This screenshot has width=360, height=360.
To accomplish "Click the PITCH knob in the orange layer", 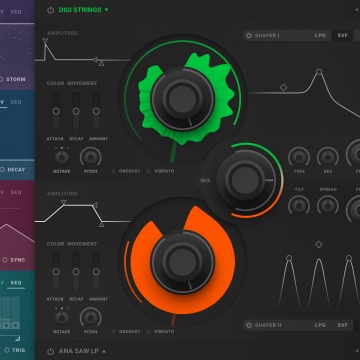I will (x=91, y=318).
